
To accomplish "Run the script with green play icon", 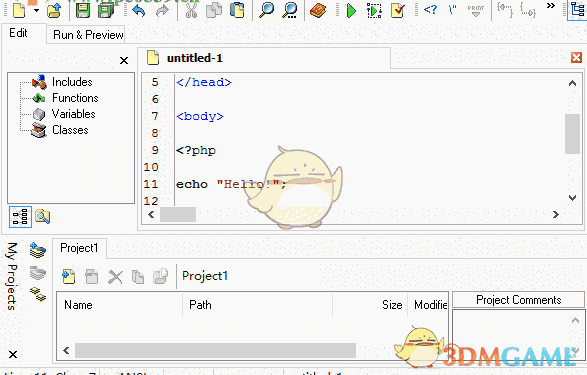I will 351,10.
